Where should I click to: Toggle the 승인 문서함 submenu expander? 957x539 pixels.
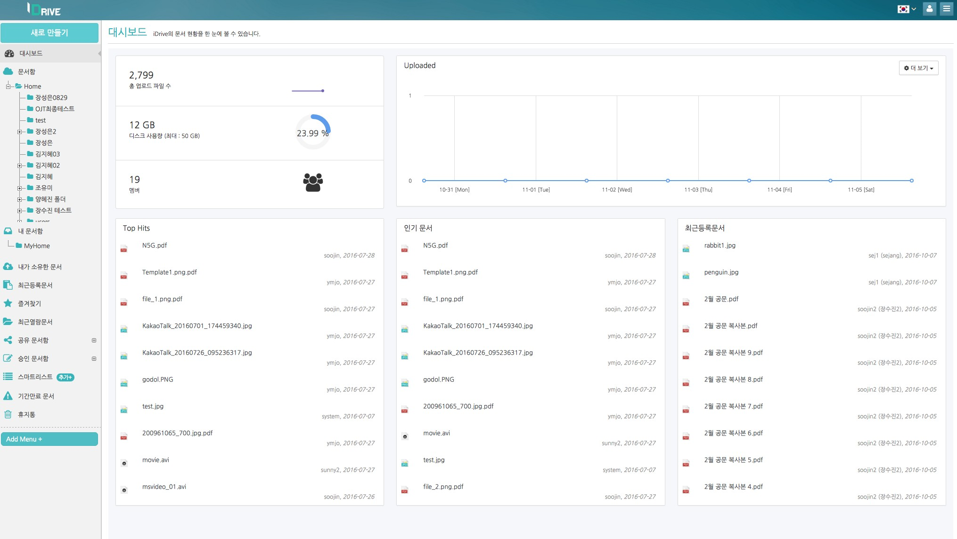coord(94,359)
